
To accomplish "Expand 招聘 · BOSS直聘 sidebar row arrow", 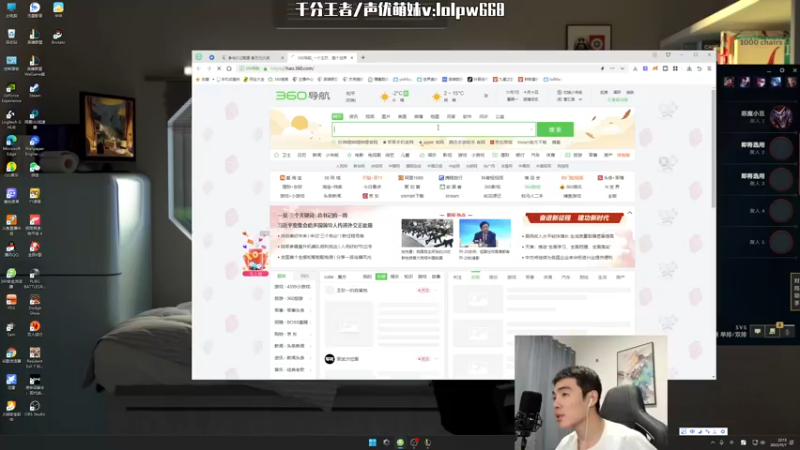I will (310, 322).
